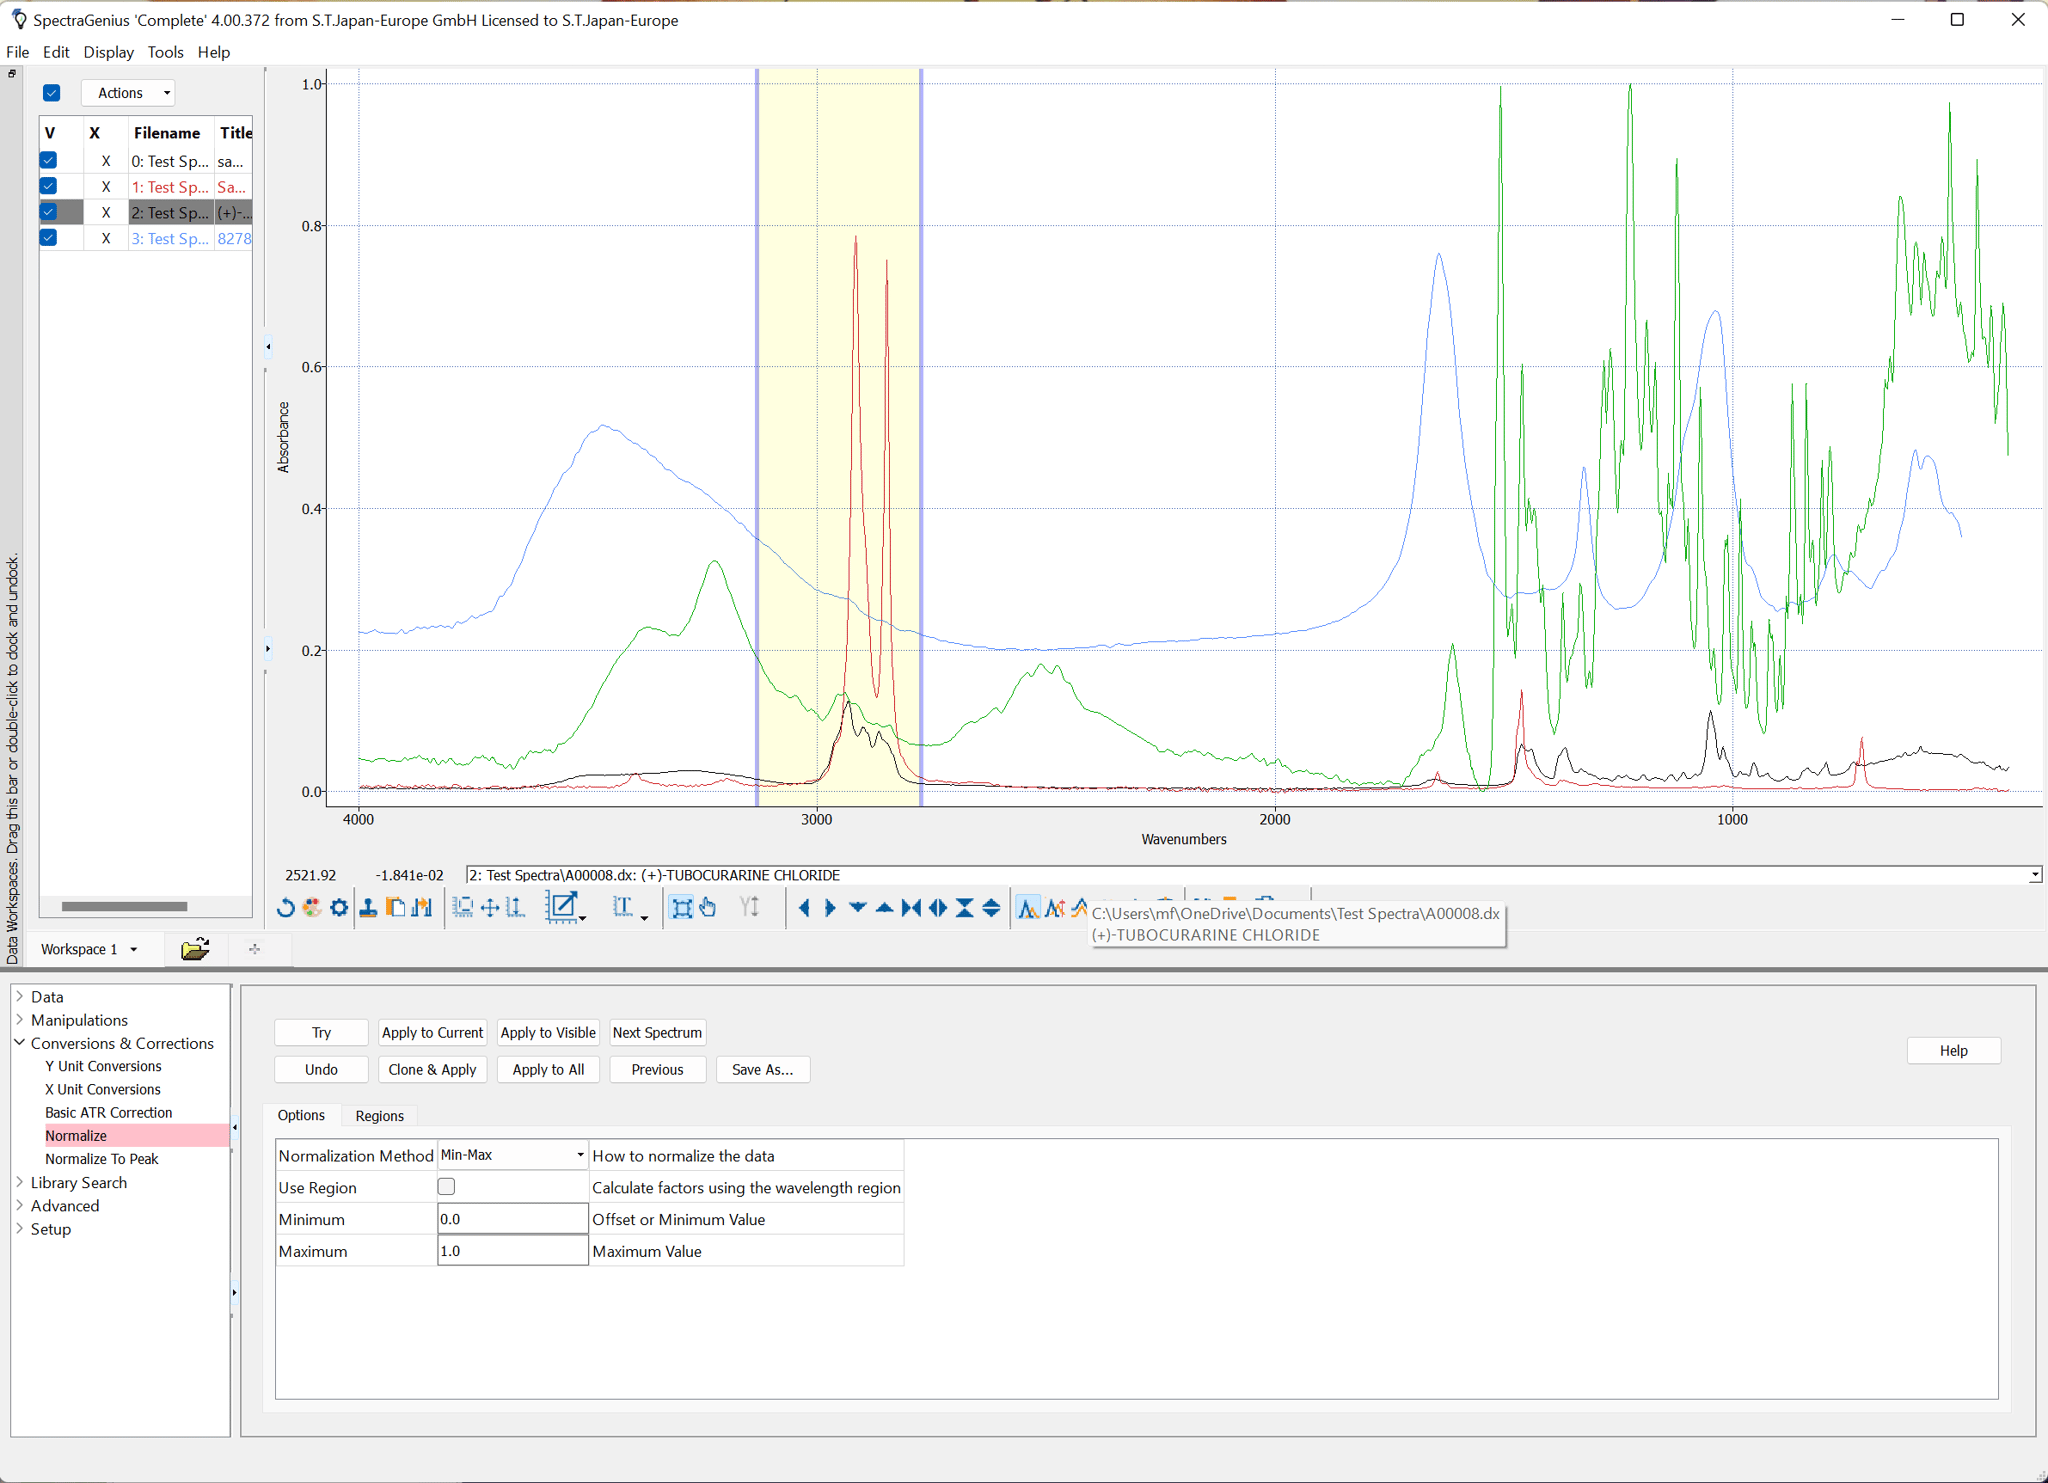Viewport: 2048px width, 1483px height.
Task: Open the color palette settings
Action: coord(312,908)
